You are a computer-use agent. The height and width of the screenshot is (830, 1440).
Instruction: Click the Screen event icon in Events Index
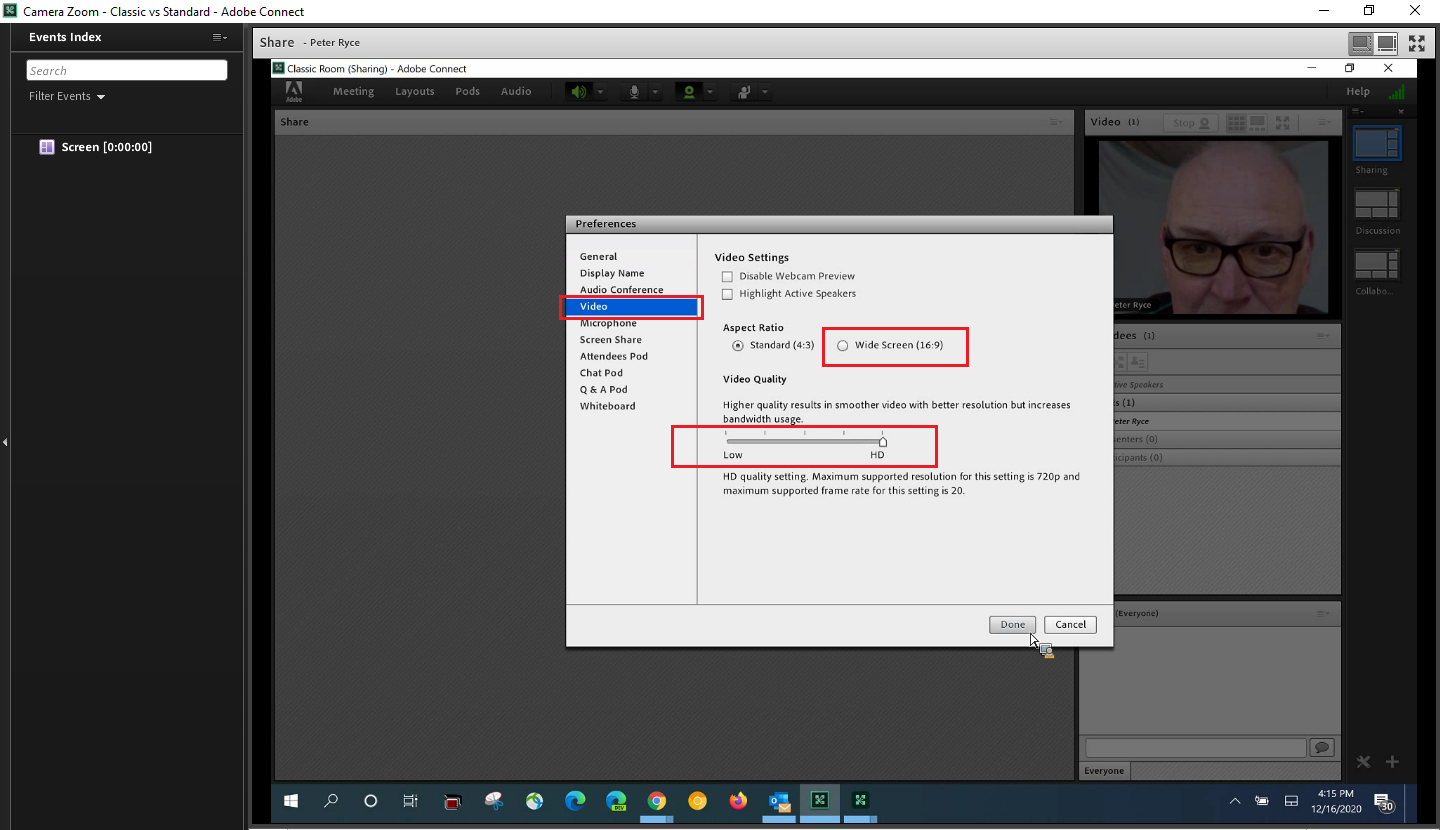click(46, 147)
